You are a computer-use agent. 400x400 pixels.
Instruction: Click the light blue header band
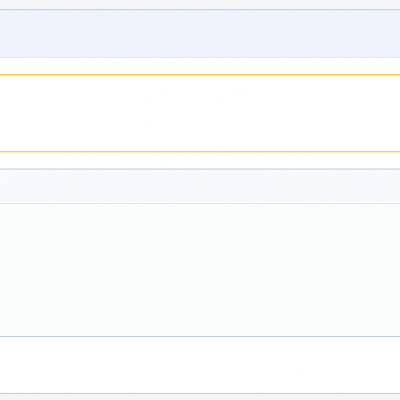coord(200,34)
